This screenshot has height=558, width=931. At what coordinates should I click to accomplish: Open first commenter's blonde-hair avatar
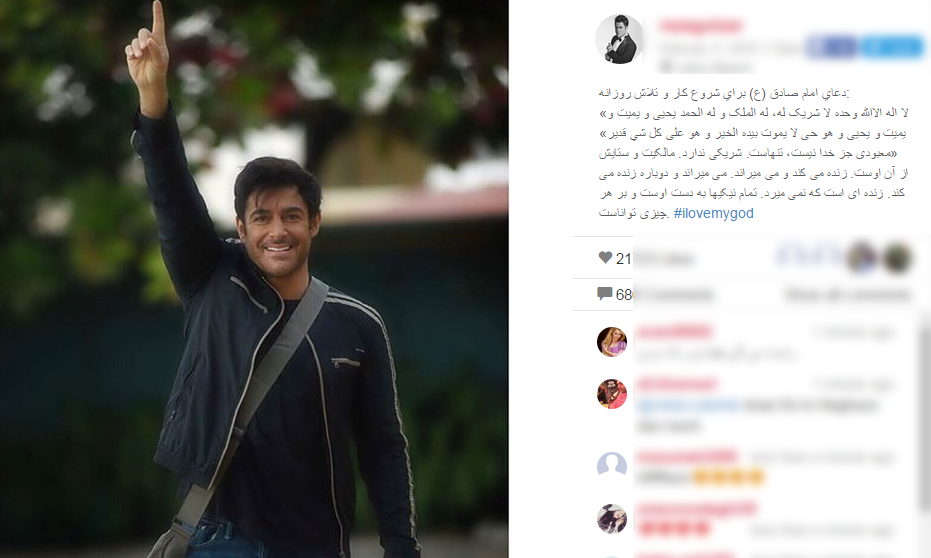(612, 341)
